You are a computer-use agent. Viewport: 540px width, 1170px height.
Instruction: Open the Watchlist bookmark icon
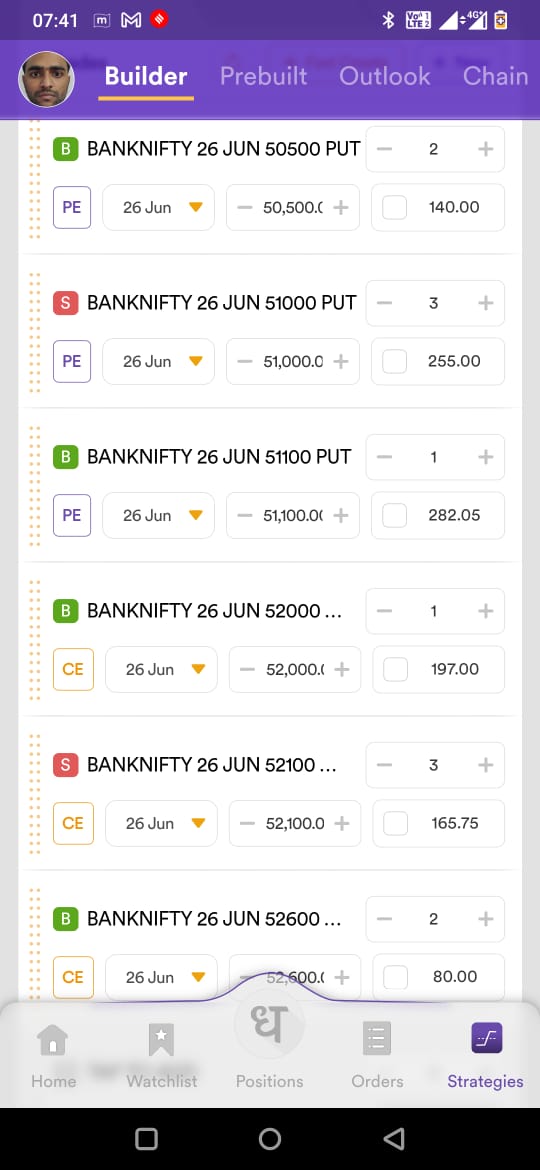pos(161,1040)
